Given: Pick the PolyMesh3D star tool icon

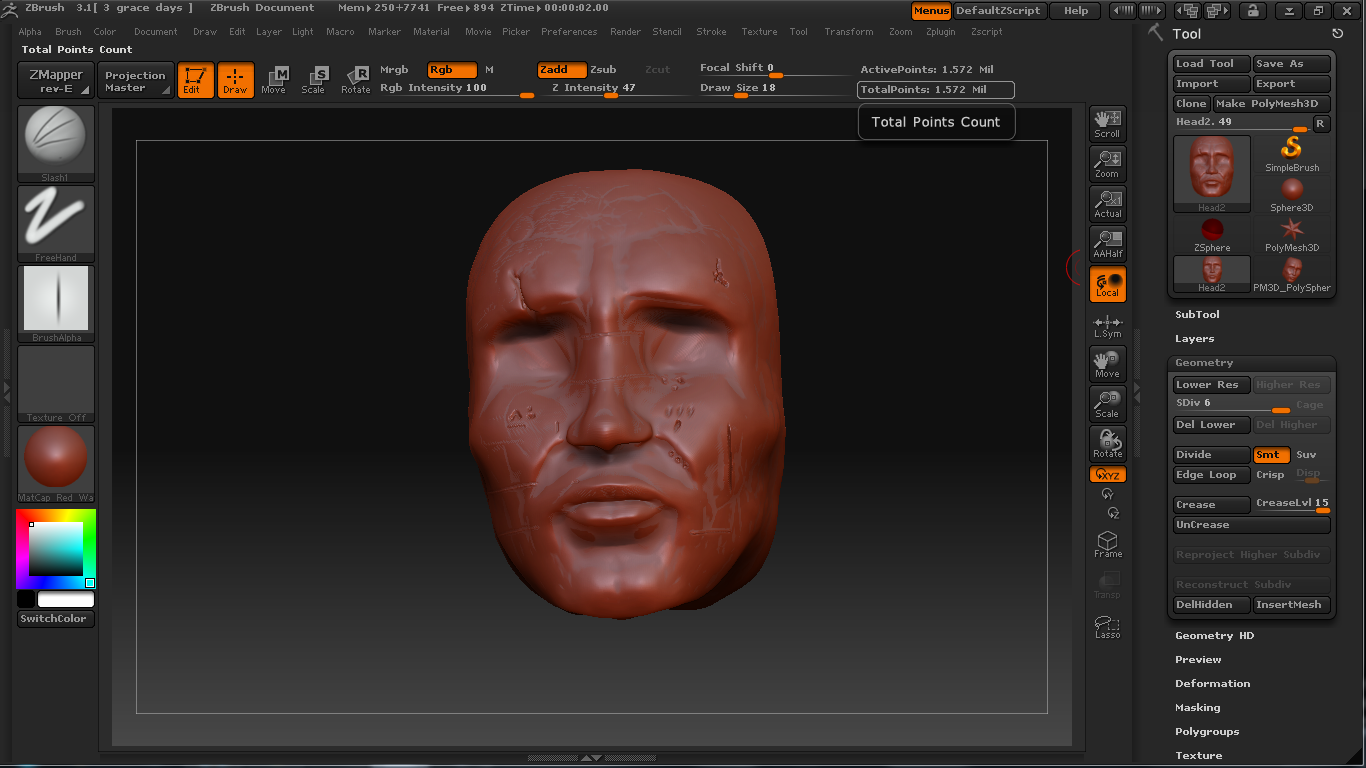Looking at the screenshot, I should [x=1292, y=234].
